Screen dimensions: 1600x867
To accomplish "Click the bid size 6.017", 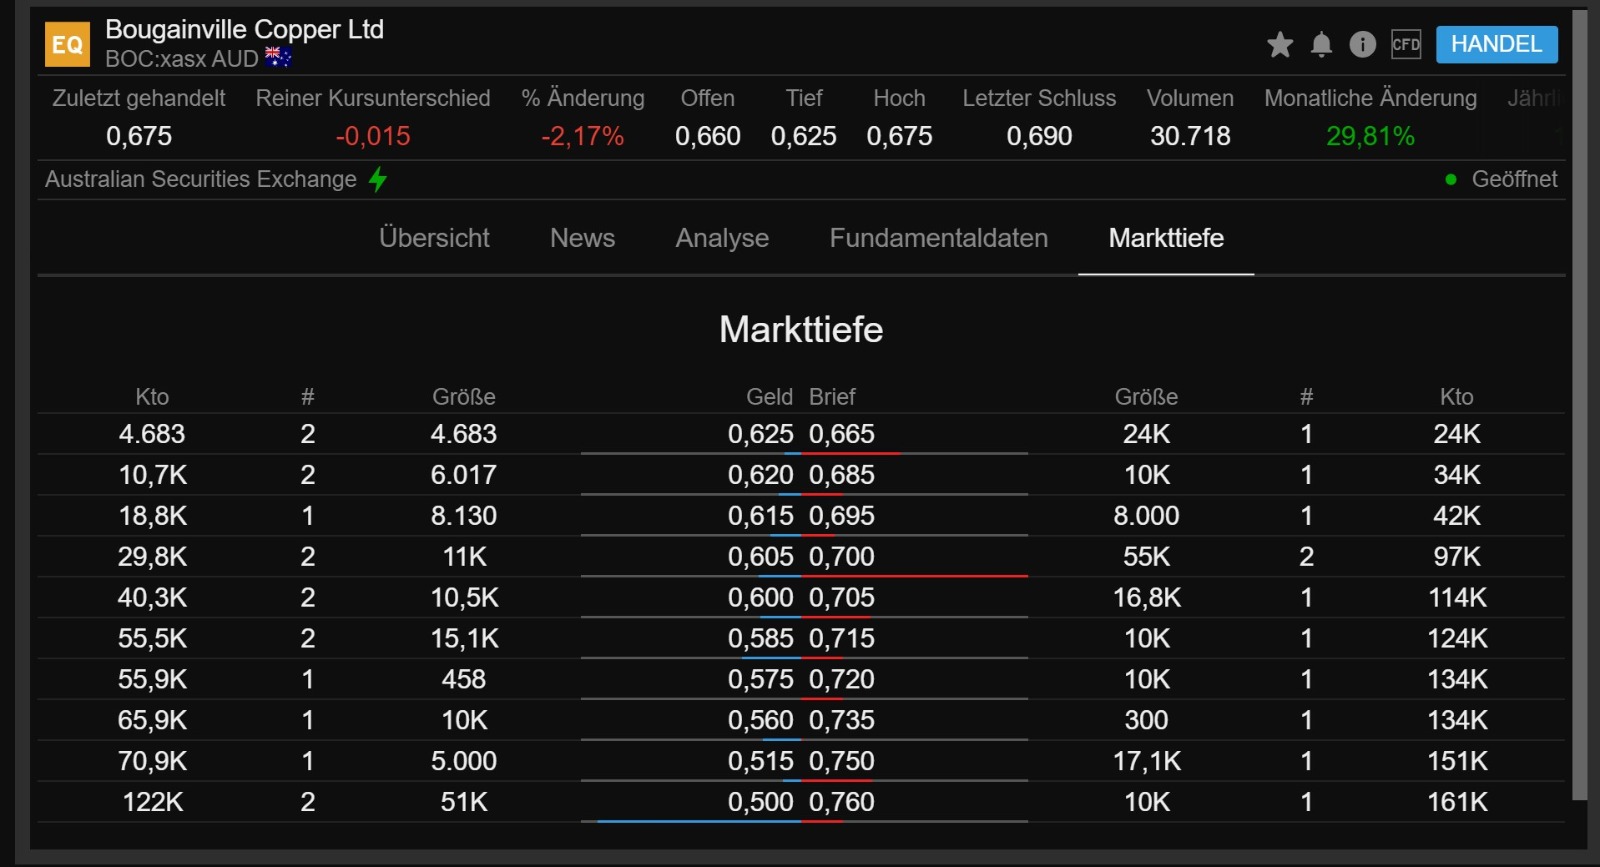I will (x=464, y=475).
